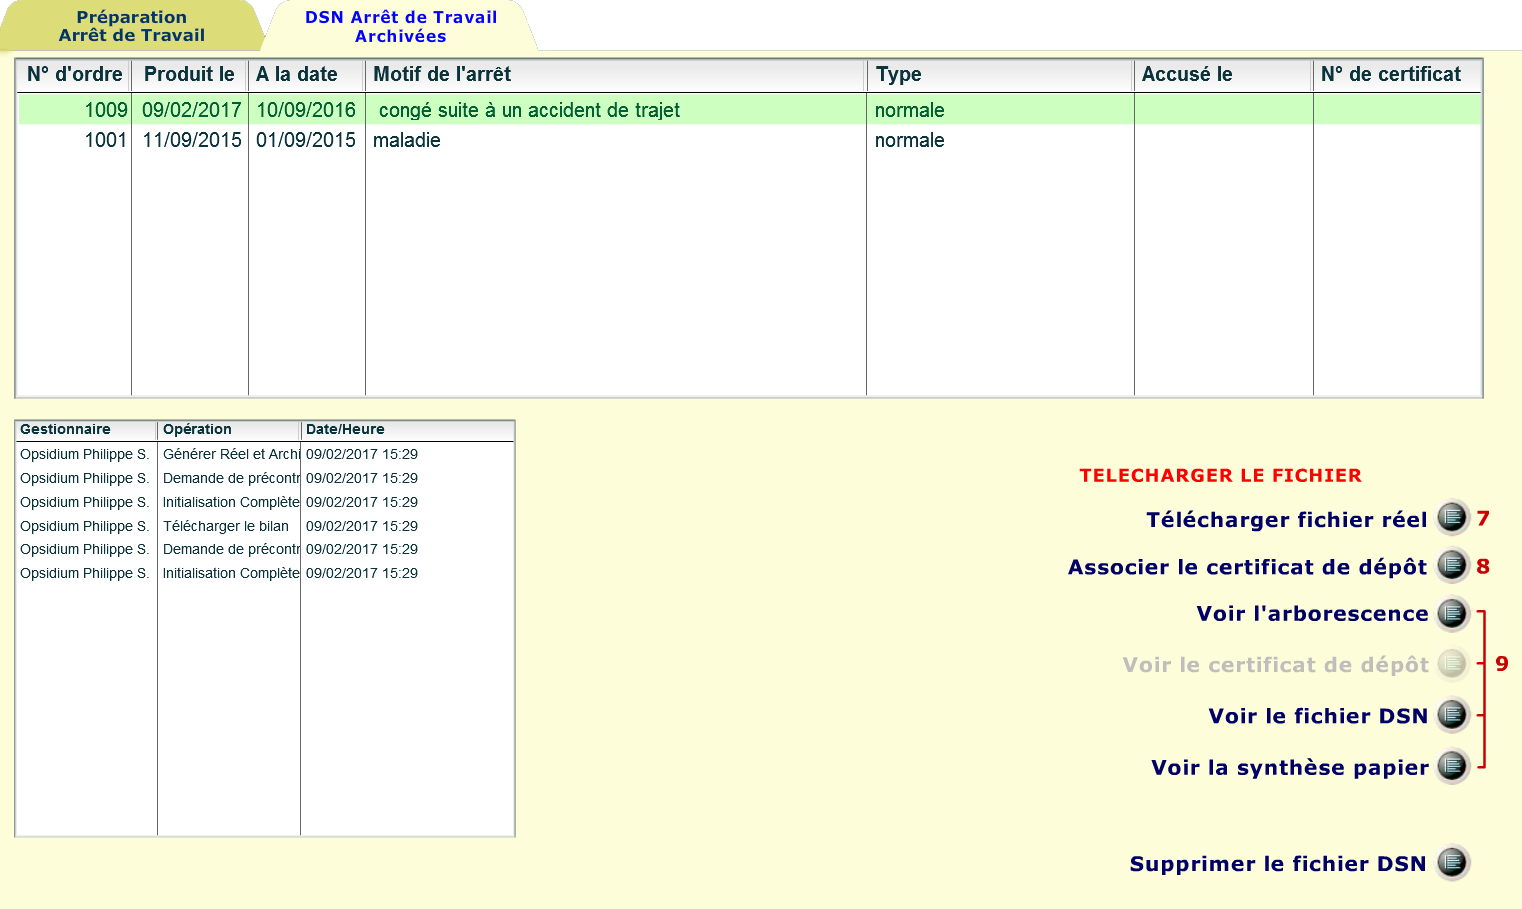1522x909 pixels.
Task: Click the Supprimer le fichier DSN label
Action: 1278,864
